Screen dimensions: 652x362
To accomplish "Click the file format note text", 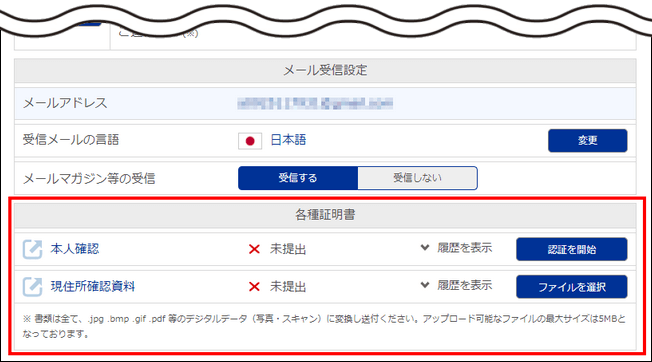I will pyautogui.click(x=324, y=326).
